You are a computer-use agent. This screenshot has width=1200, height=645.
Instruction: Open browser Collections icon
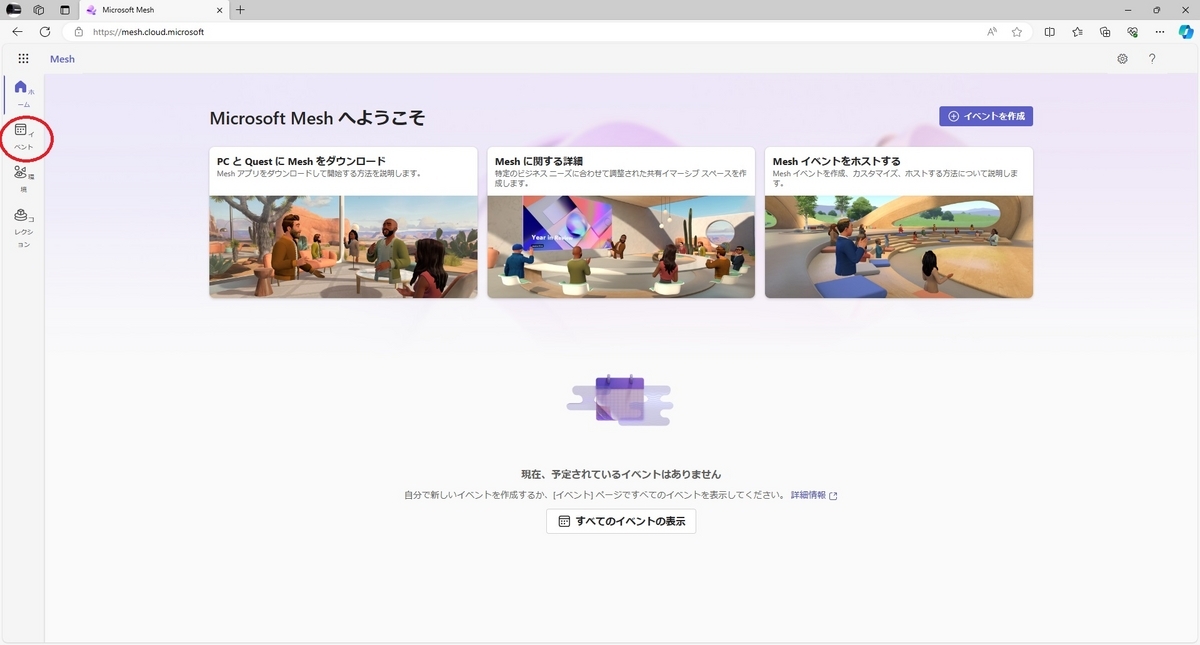point(1105,32)
